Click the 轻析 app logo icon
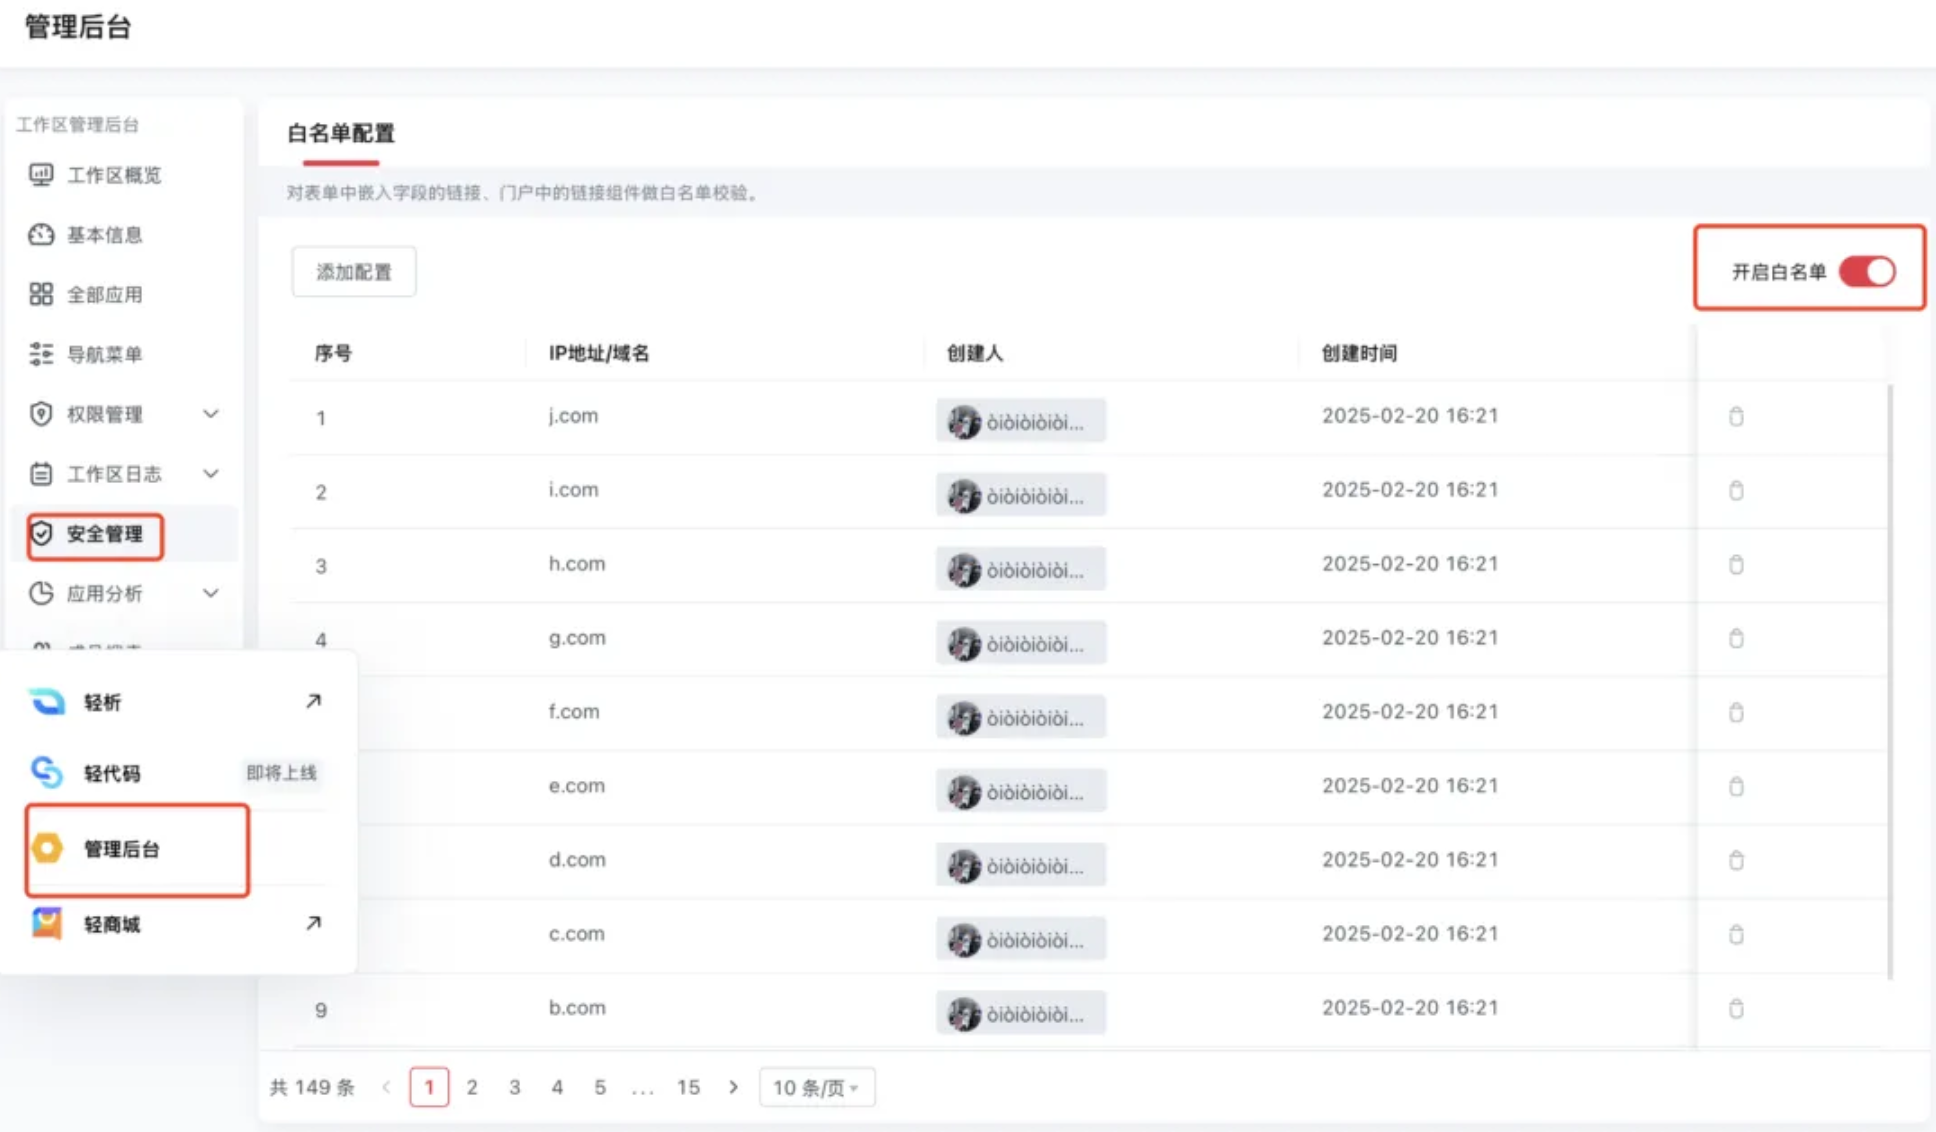Viewport: 1936px width, 1132px height. pyautogui.click(x=46, y=702)
